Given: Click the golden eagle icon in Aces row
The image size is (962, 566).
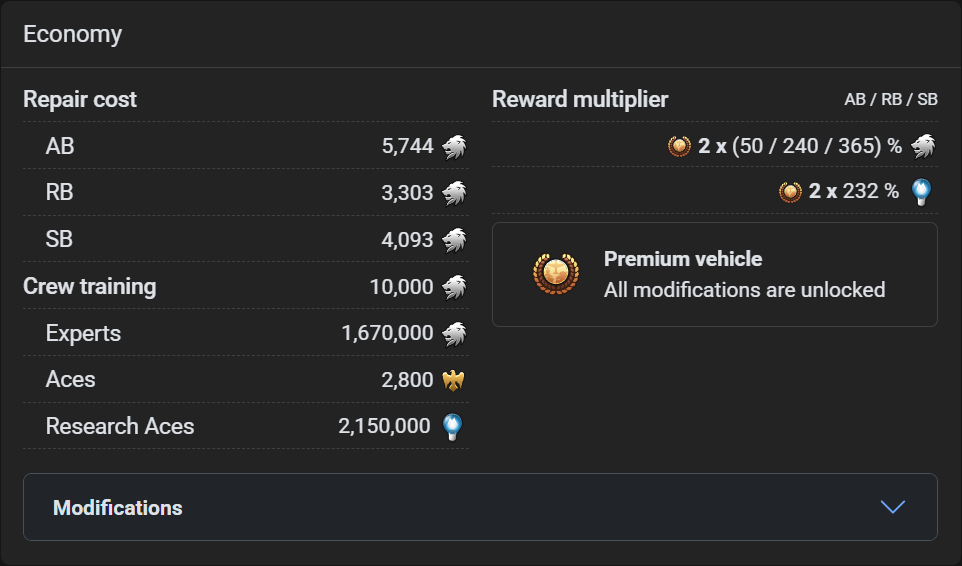Looking at the screenshot, I should [x=455, y=380].
